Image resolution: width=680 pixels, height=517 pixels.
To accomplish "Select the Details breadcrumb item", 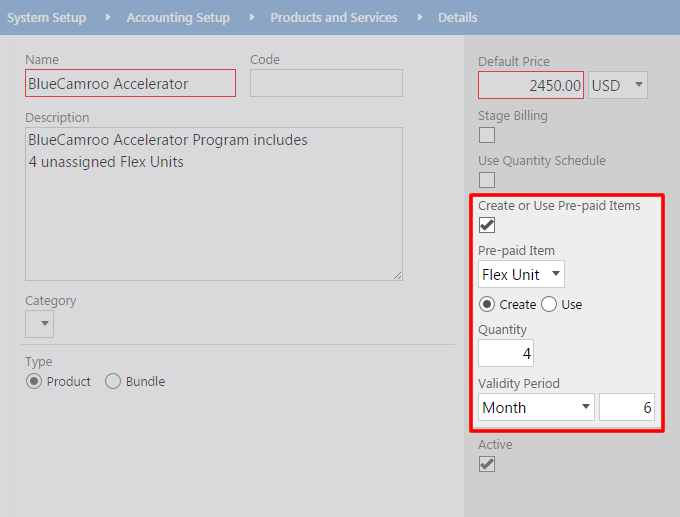I will click(x=458, y=18).
